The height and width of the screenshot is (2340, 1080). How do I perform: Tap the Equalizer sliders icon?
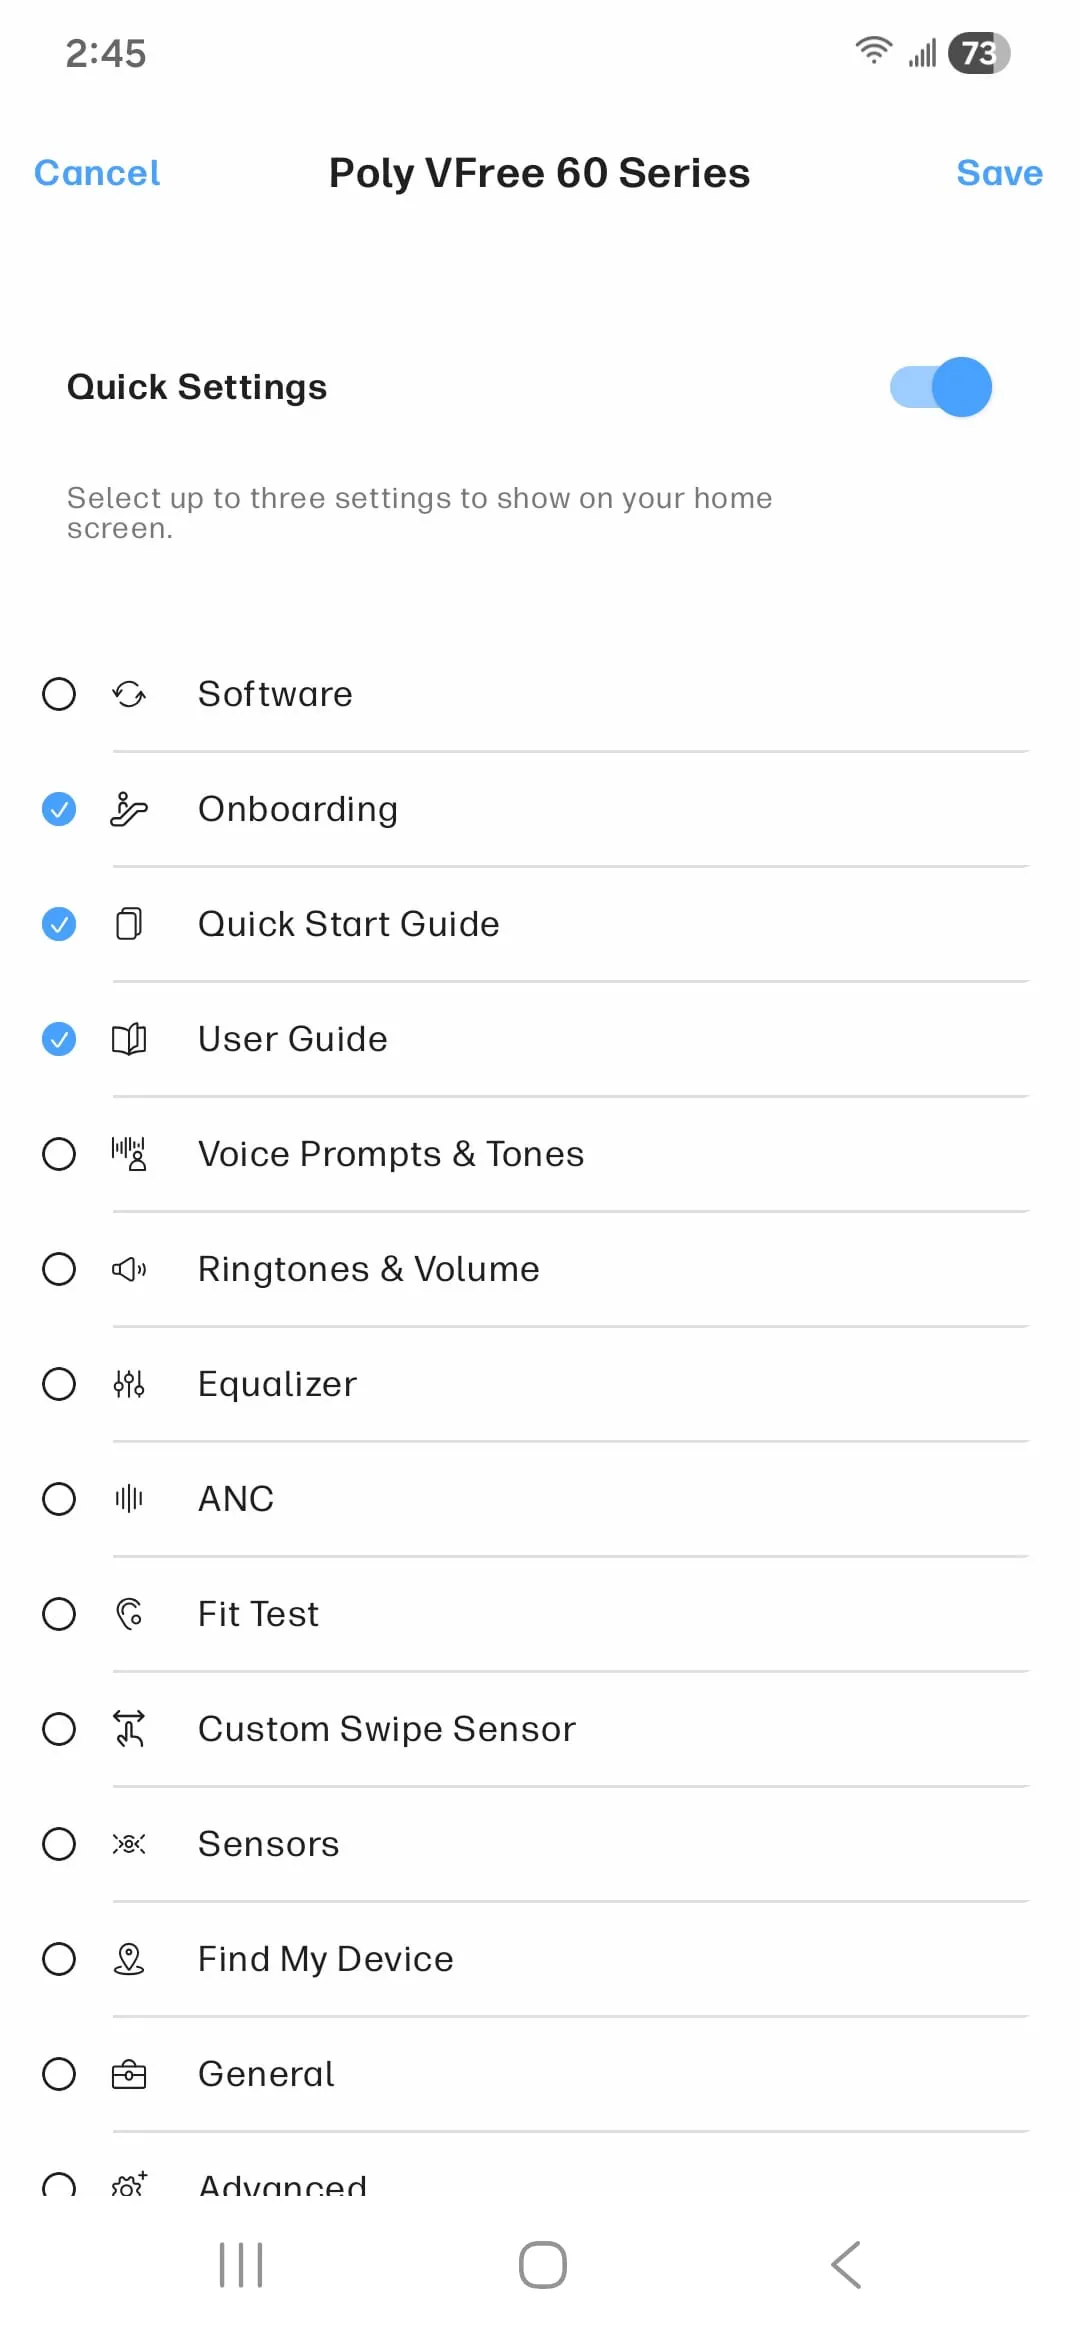point(129,1384)
